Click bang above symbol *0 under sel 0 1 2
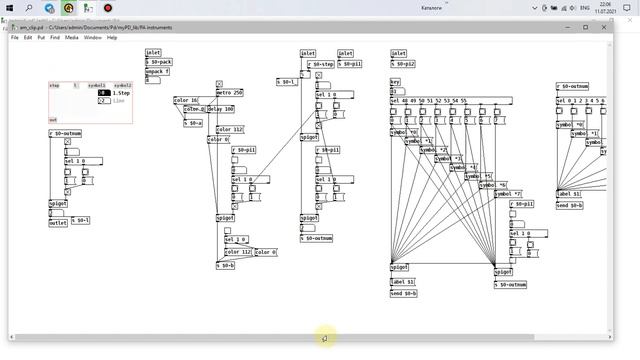The height and width of the screenshot is (360, 640). 559,111
